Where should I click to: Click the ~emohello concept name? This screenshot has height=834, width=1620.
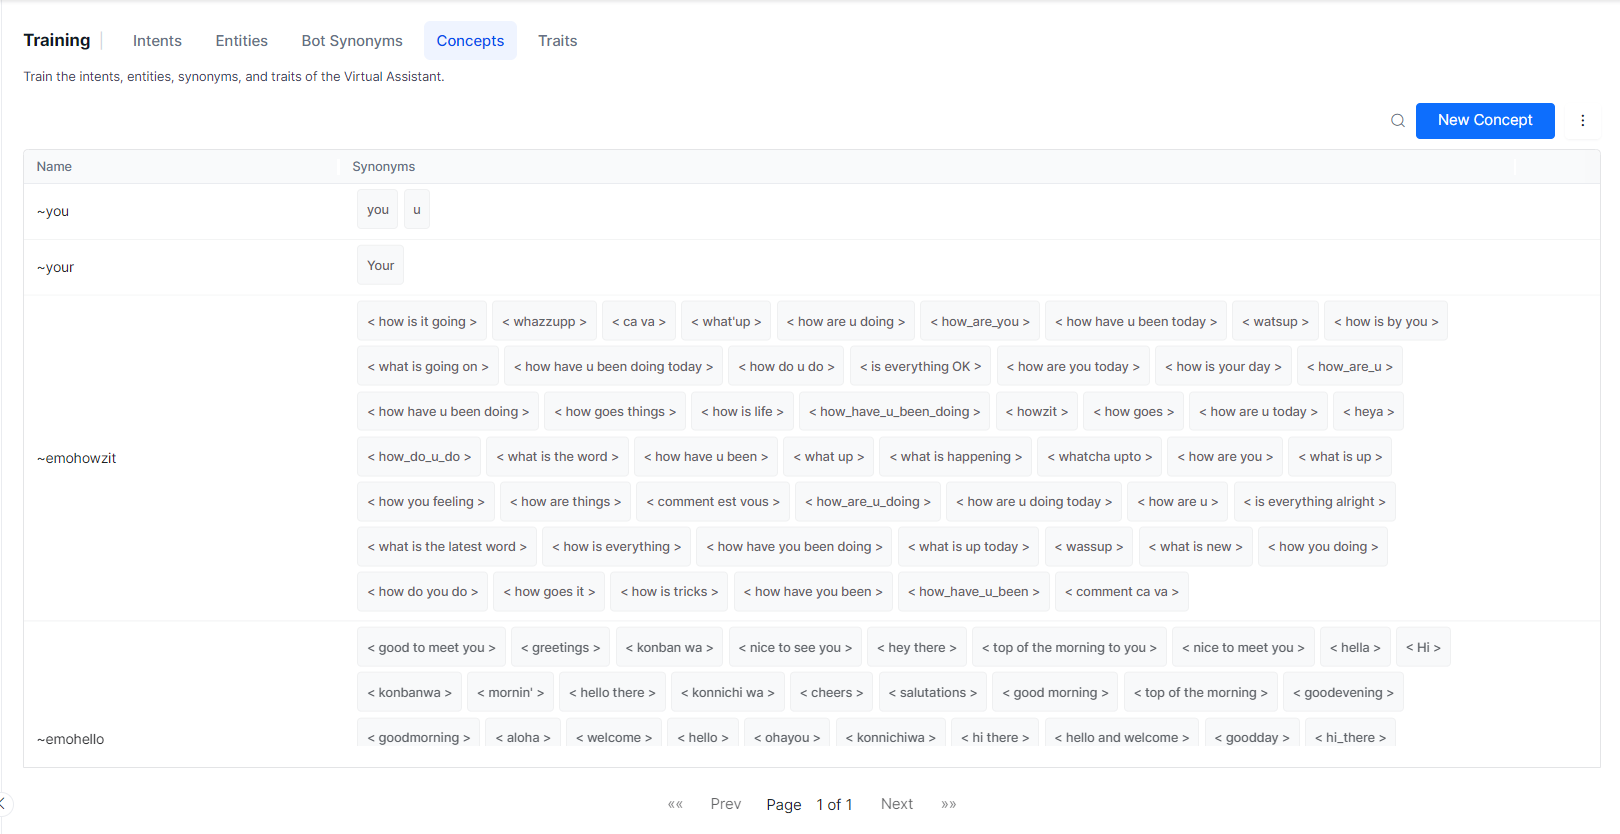click(x=71, y=739)
